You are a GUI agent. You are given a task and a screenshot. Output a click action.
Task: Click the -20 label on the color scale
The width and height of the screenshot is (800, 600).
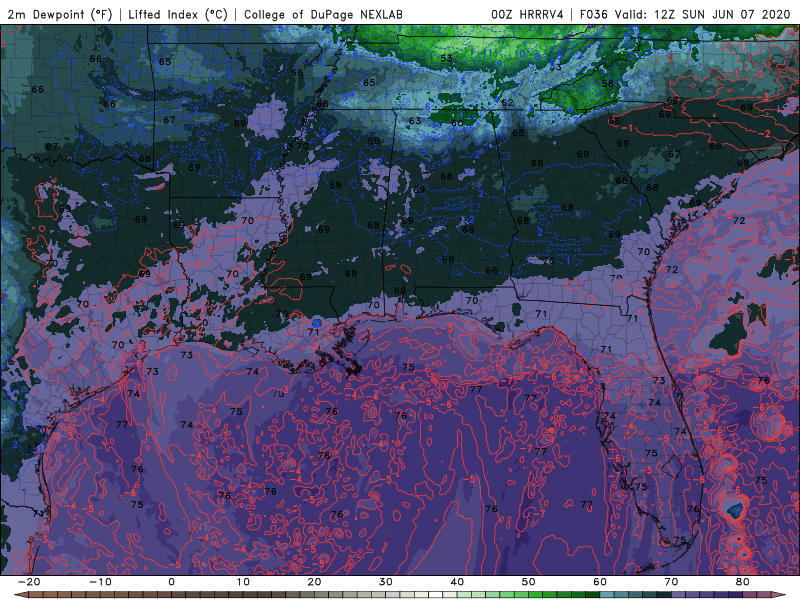(29, 582)
